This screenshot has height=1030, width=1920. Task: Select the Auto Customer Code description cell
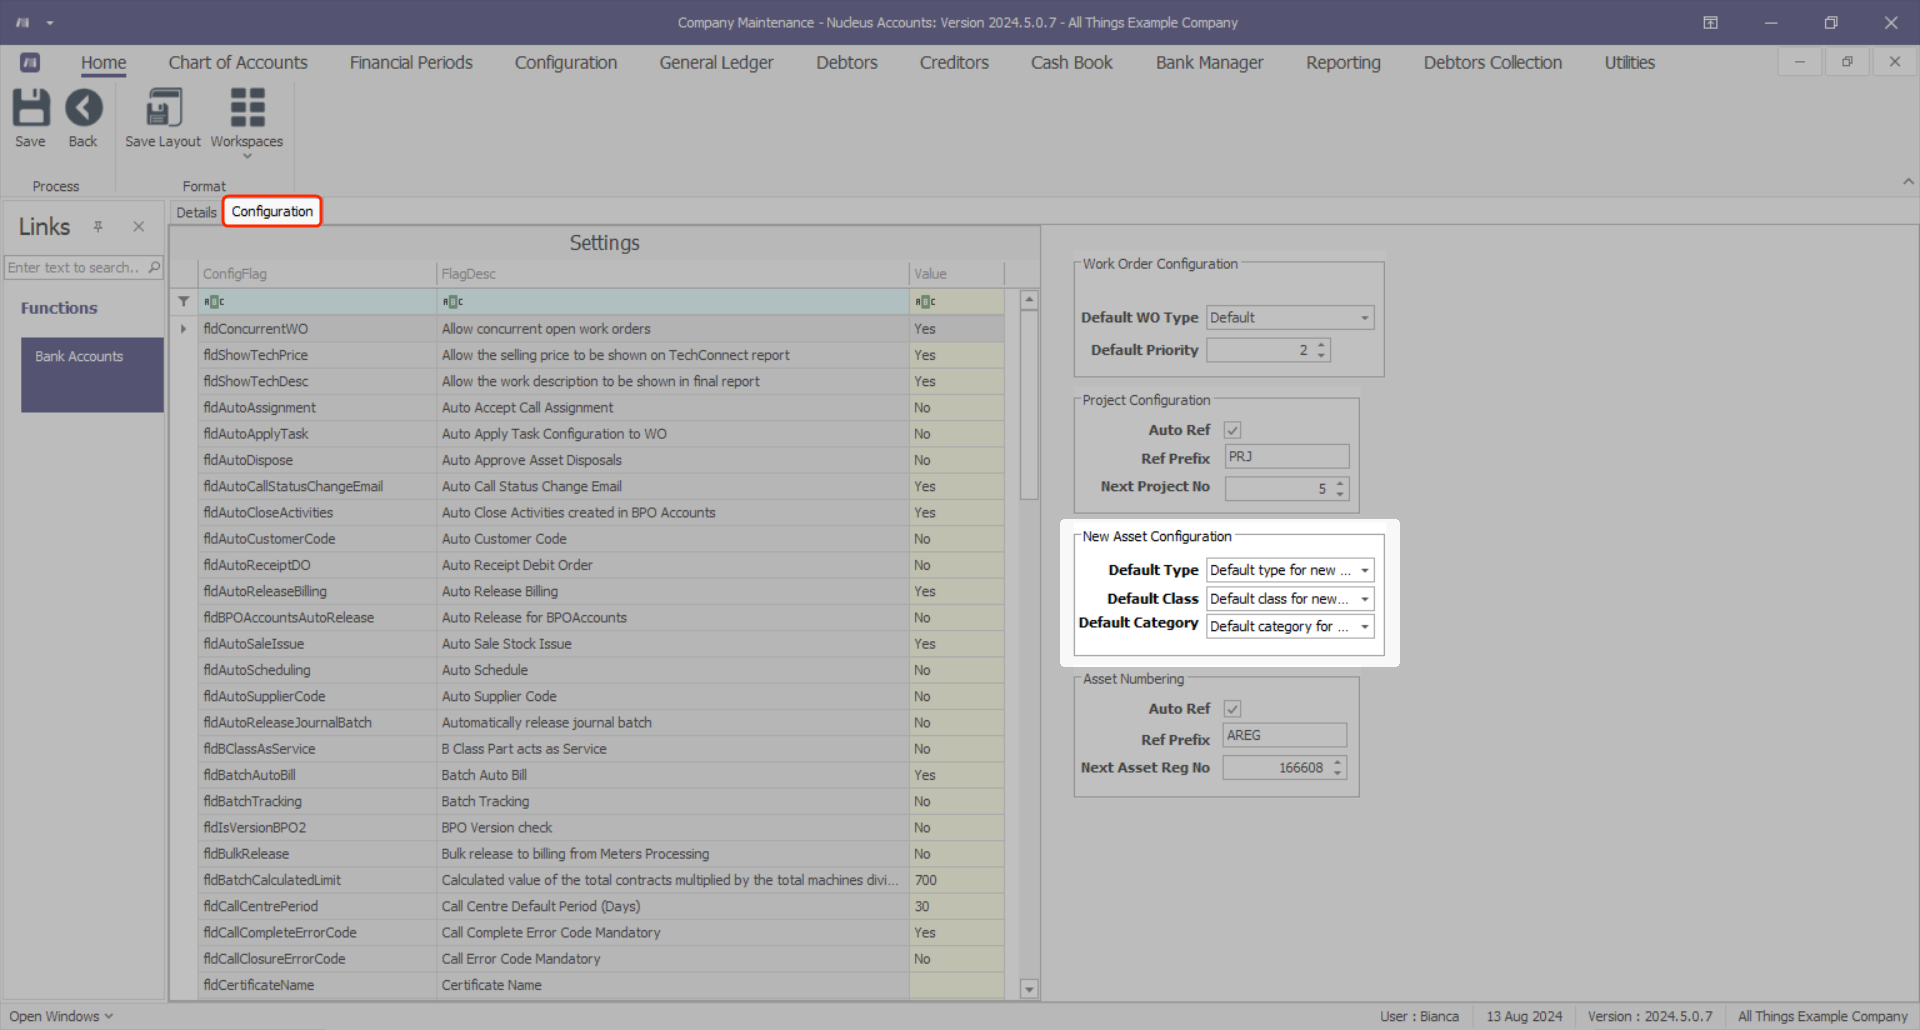tap(673, 539)
